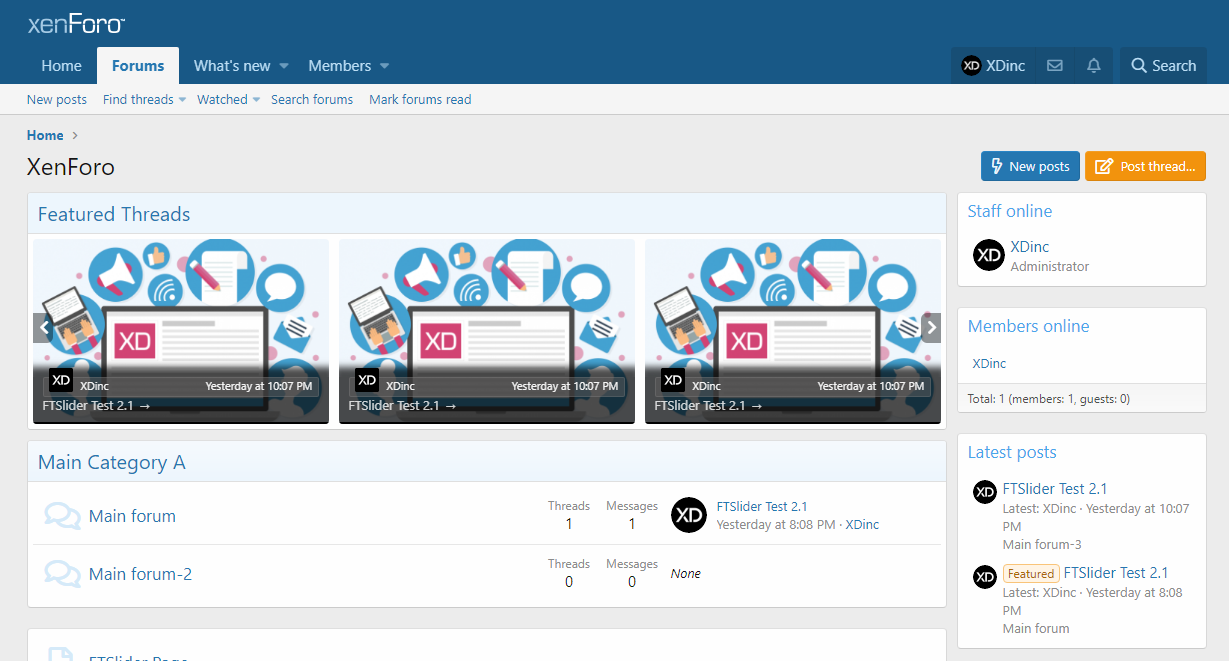Viewport: 1229px width, 661px height.
Task: Click avatar on first featured slide
Action: coord(61,381)
